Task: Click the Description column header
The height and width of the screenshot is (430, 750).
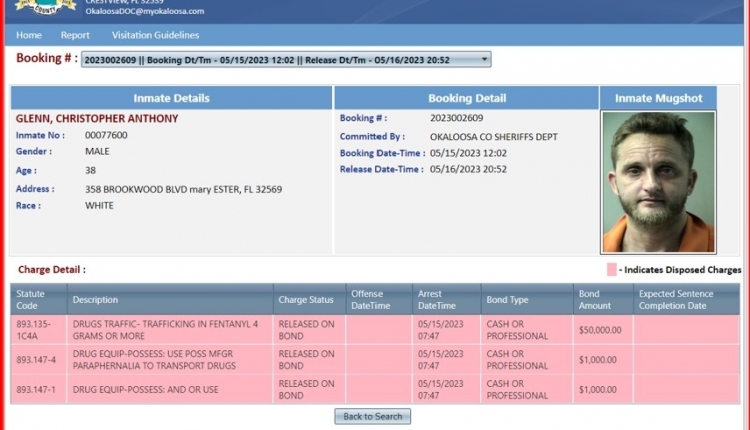Action: (x=95, y=299)
